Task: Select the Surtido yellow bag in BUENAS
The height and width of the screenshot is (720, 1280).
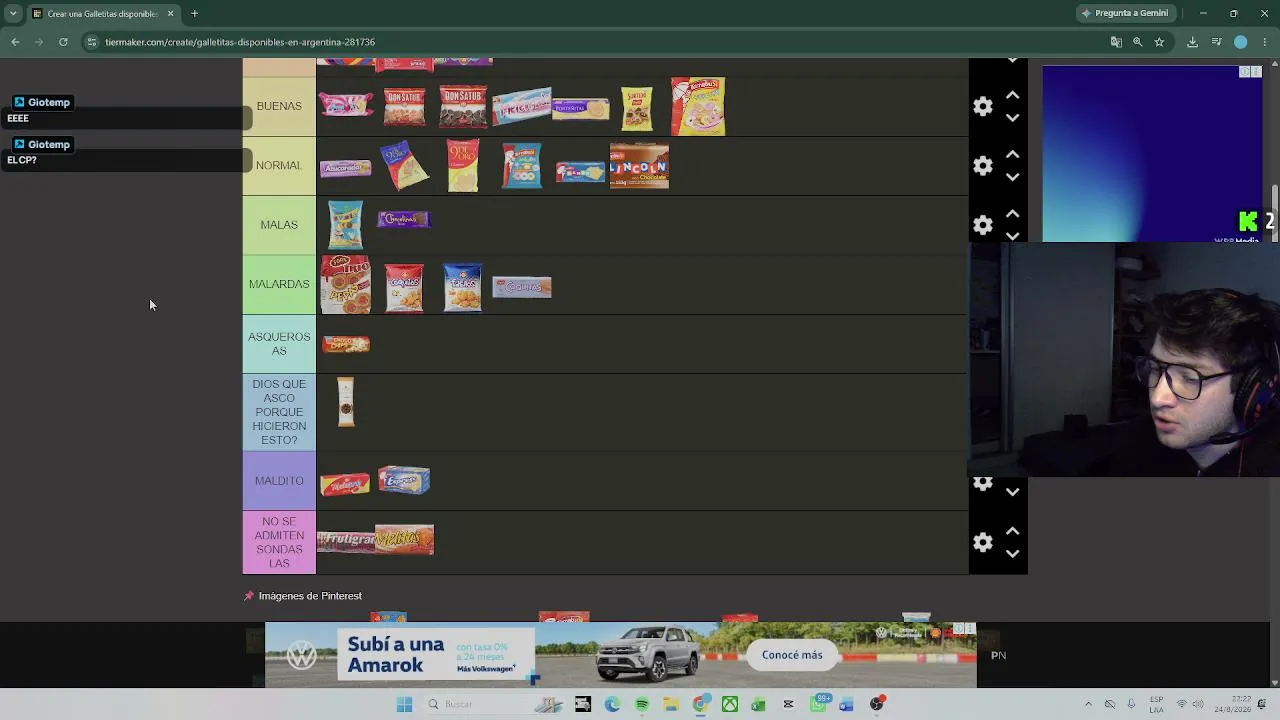Action: click(x=637, y=108)
